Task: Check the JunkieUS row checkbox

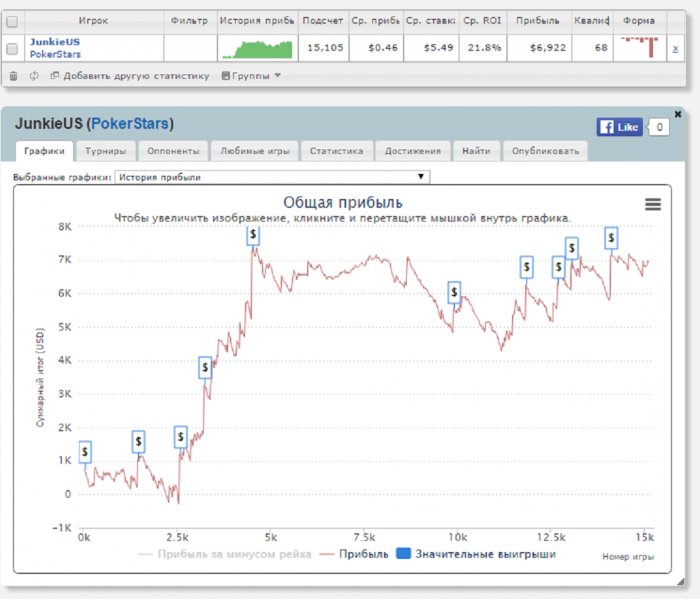Action: [x=12, y=49]
